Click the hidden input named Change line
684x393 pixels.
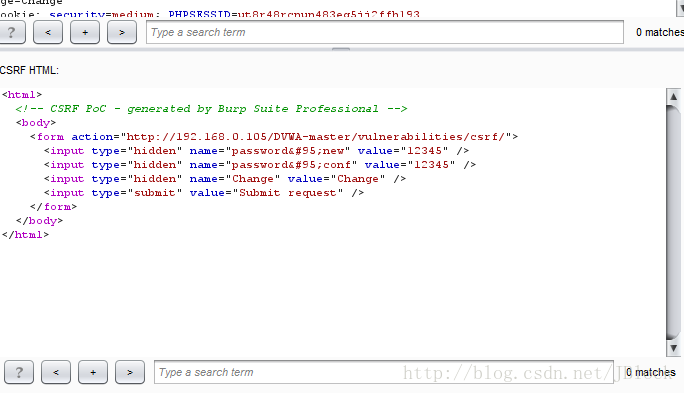[x=225, y=178]
